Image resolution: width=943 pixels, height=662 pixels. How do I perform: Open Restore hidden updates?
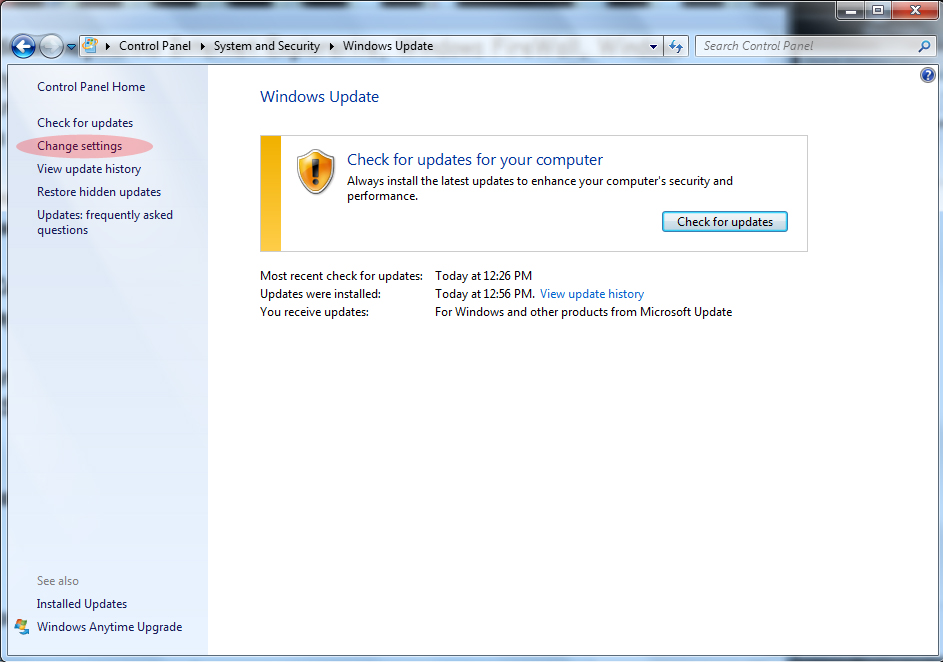99,192
